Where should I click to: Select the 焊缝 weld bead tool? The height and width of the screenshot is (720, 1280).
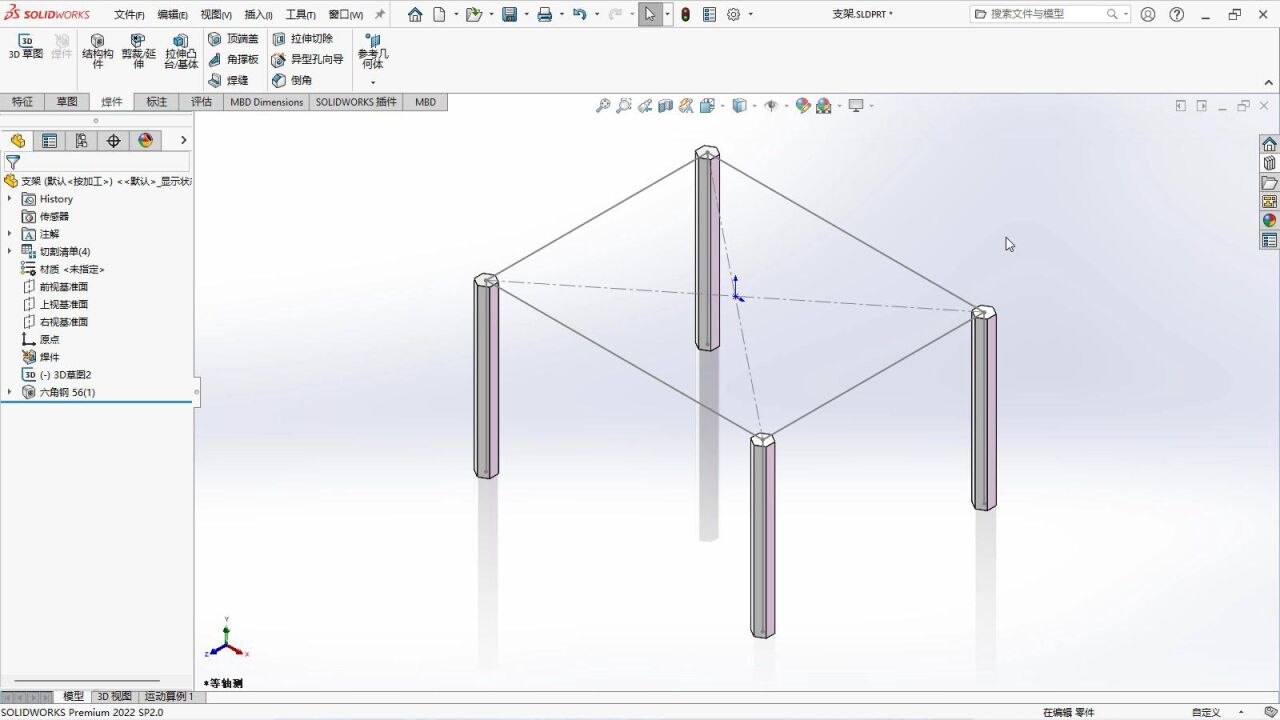click(232, 80)
